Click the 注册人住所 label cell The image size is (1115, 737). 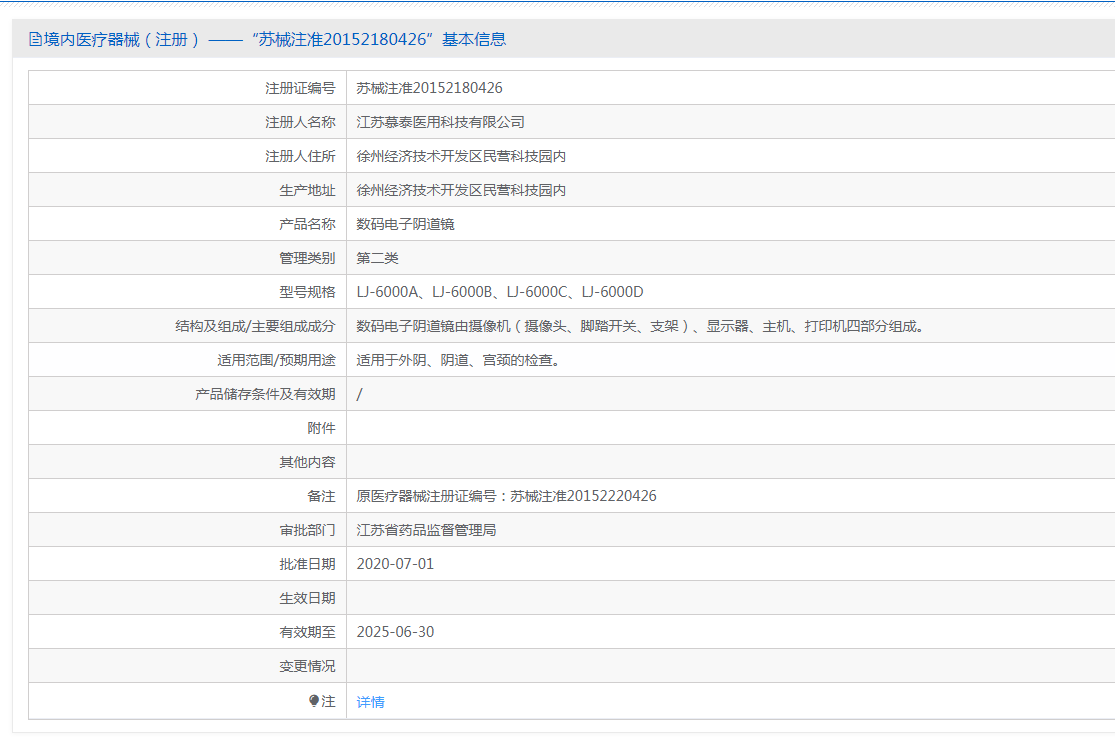click(x=188, y=157)
